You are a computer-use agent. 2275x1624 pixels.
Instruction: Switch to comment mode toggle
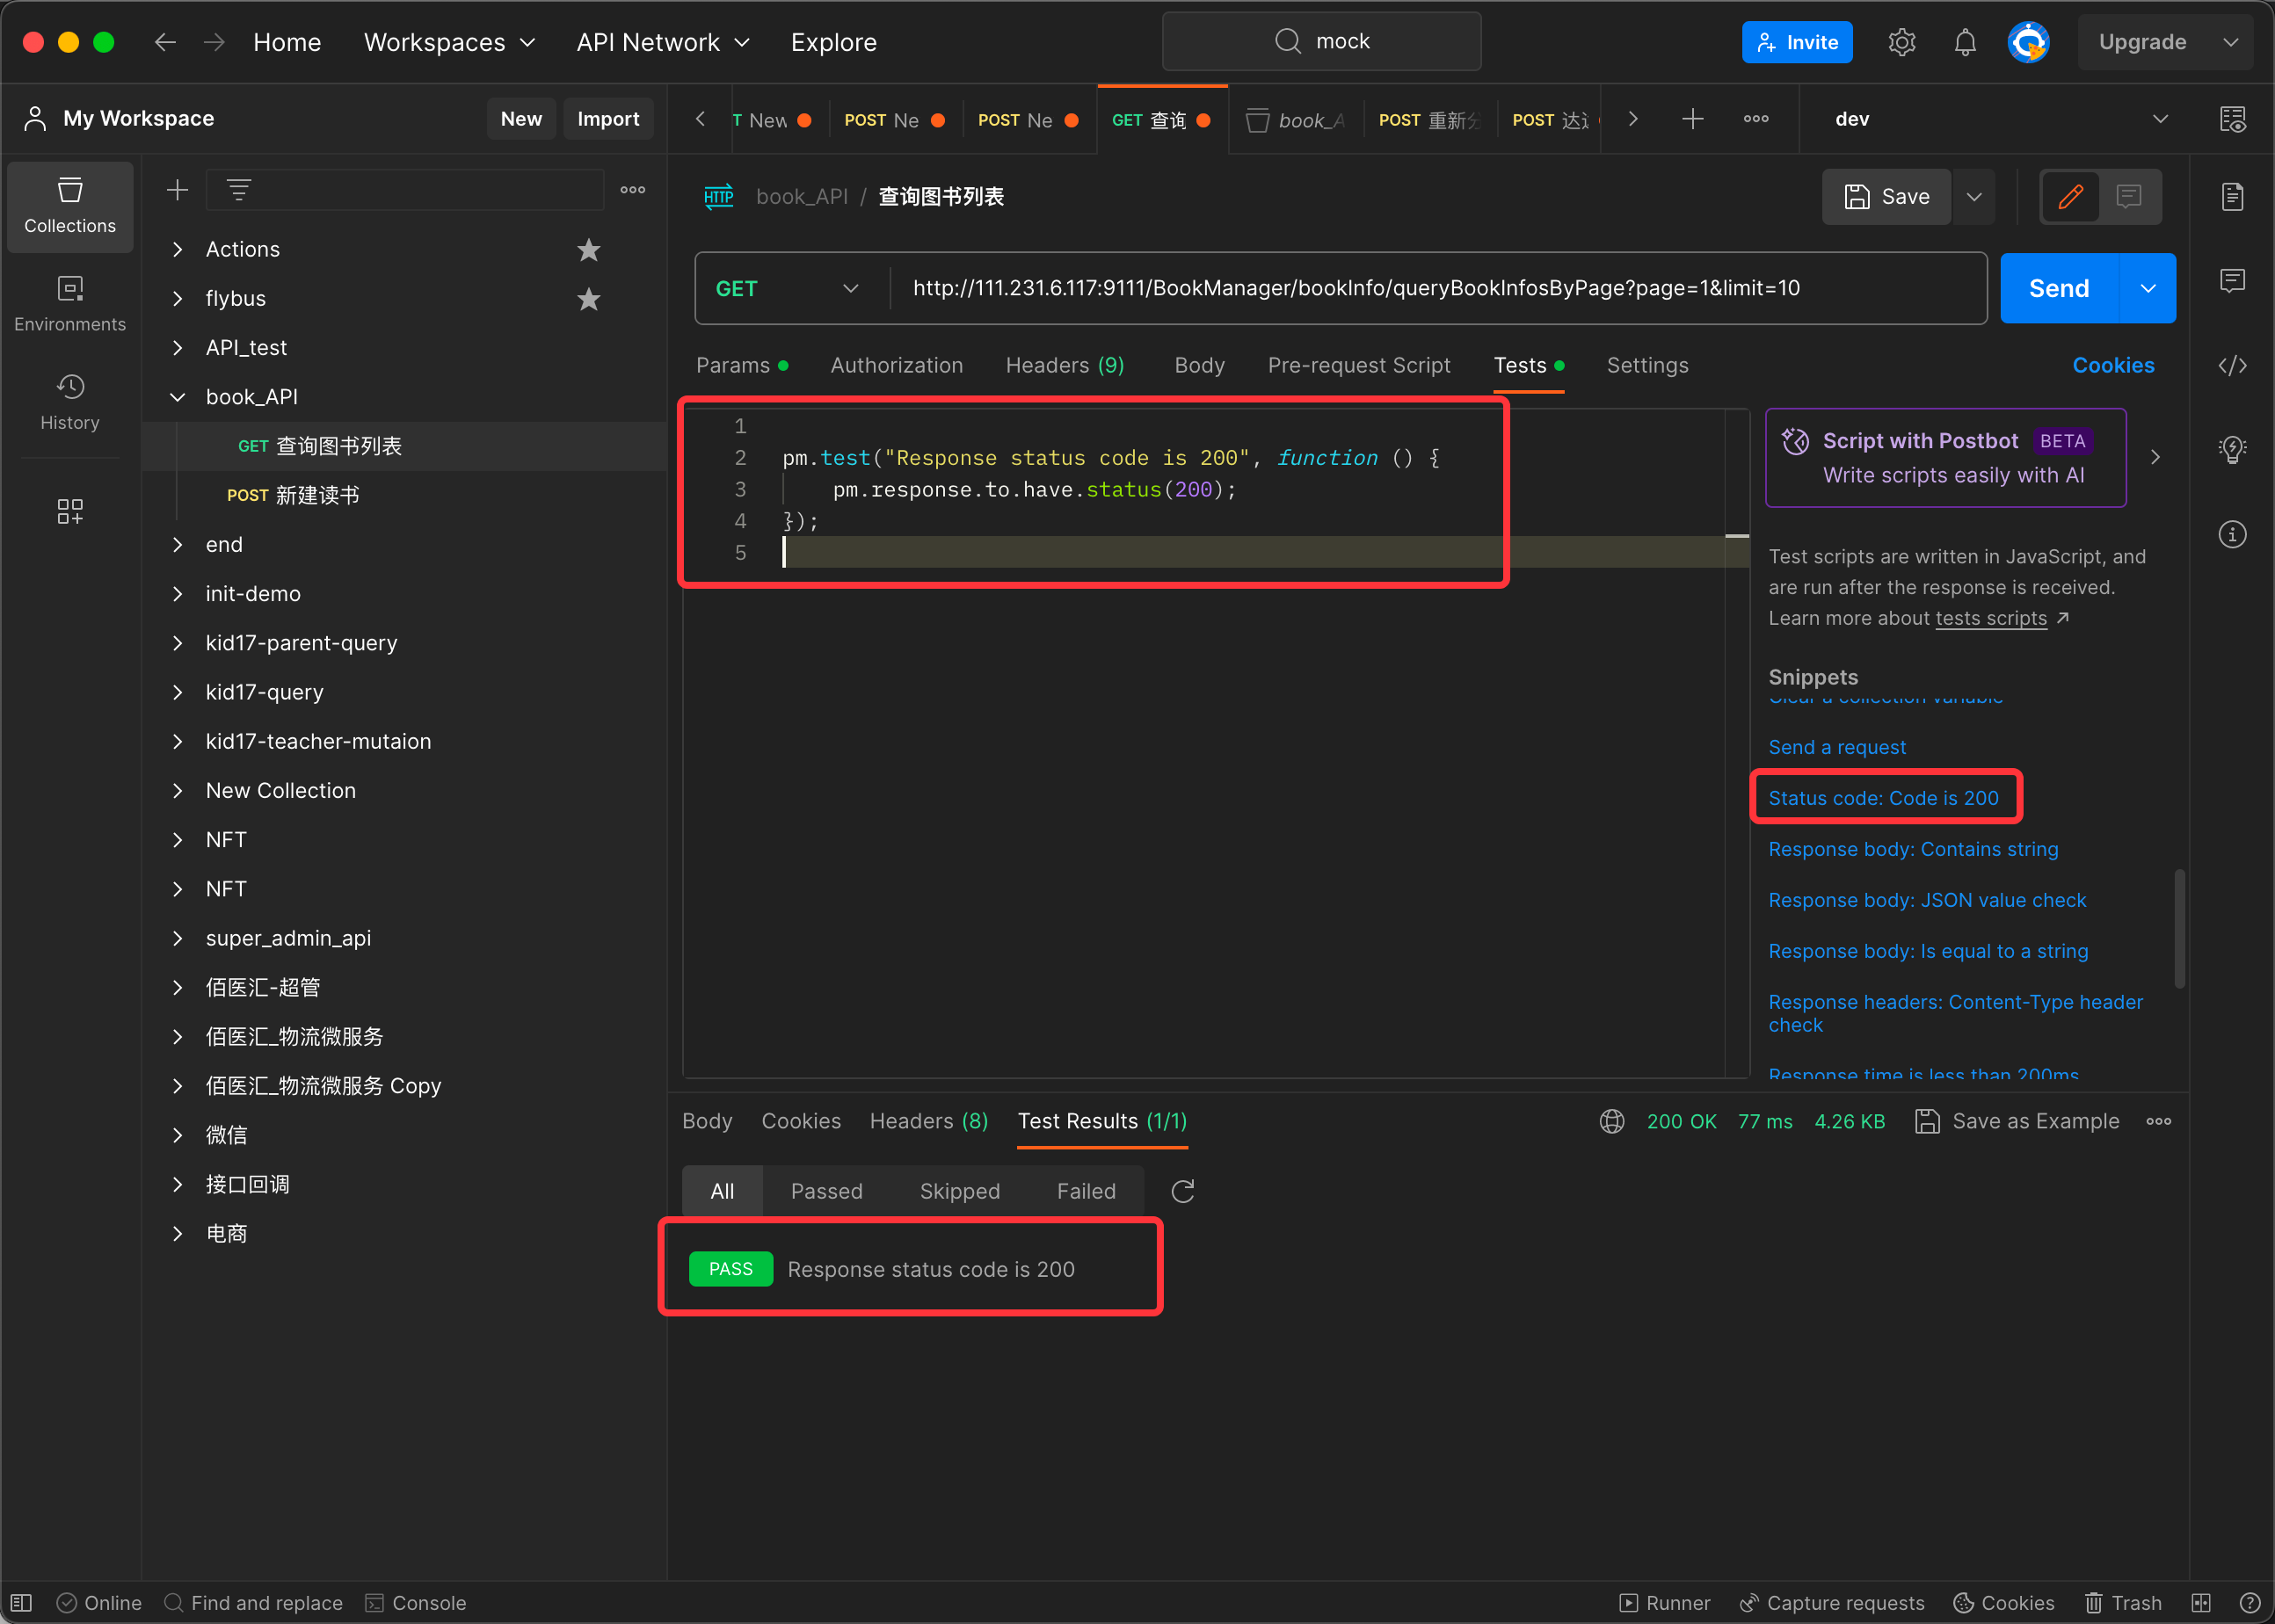[x=2128, y=196]
